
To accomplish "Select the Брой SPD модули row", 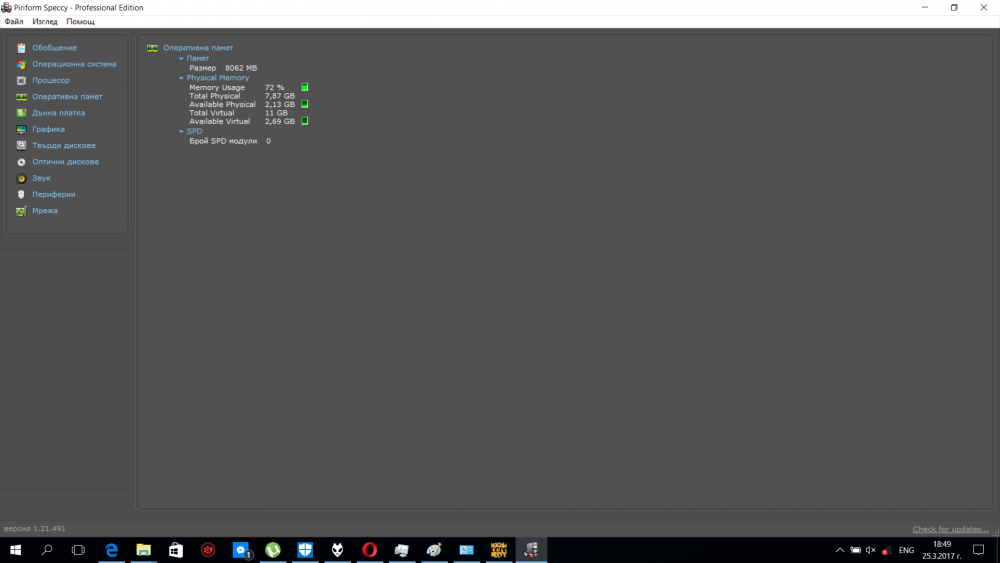I will [x=230, y=141].
